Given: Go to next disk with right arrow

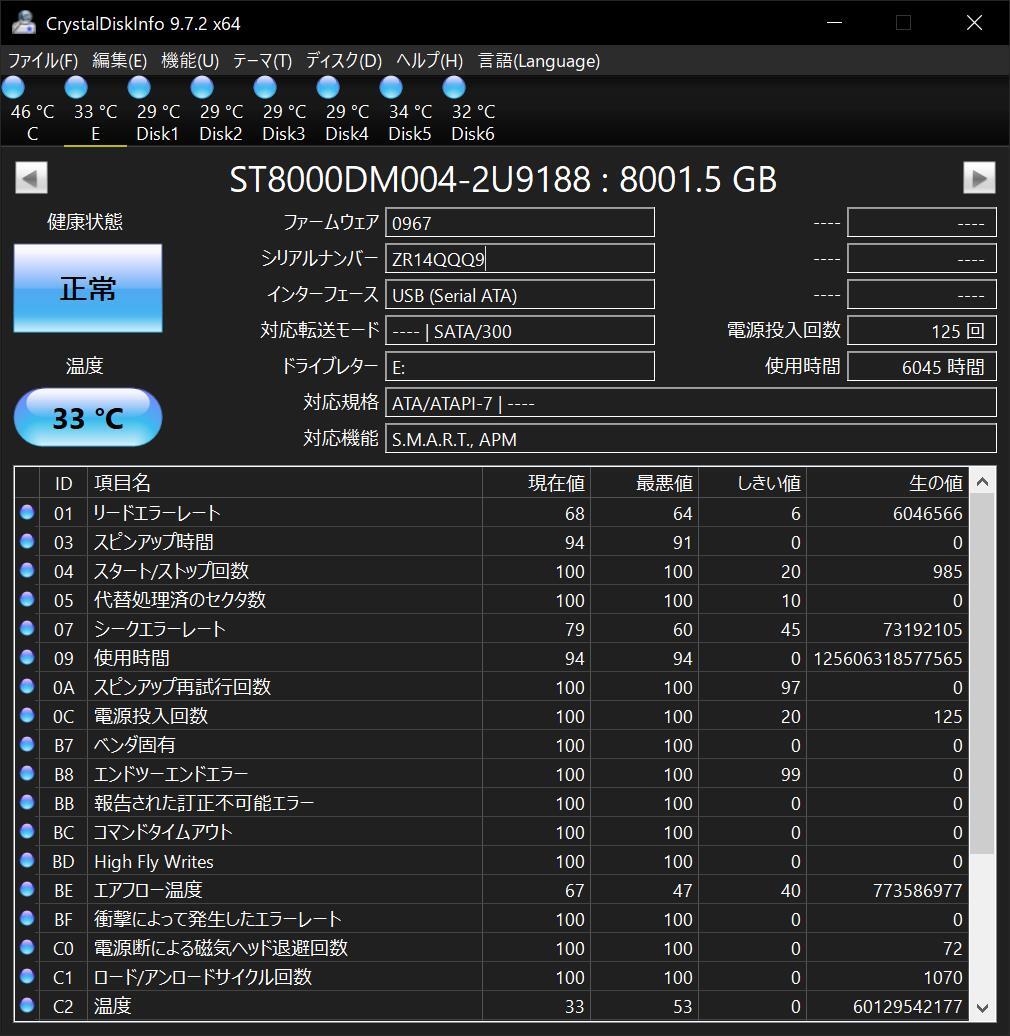Looking at the screenshot, I should point(979,178).
